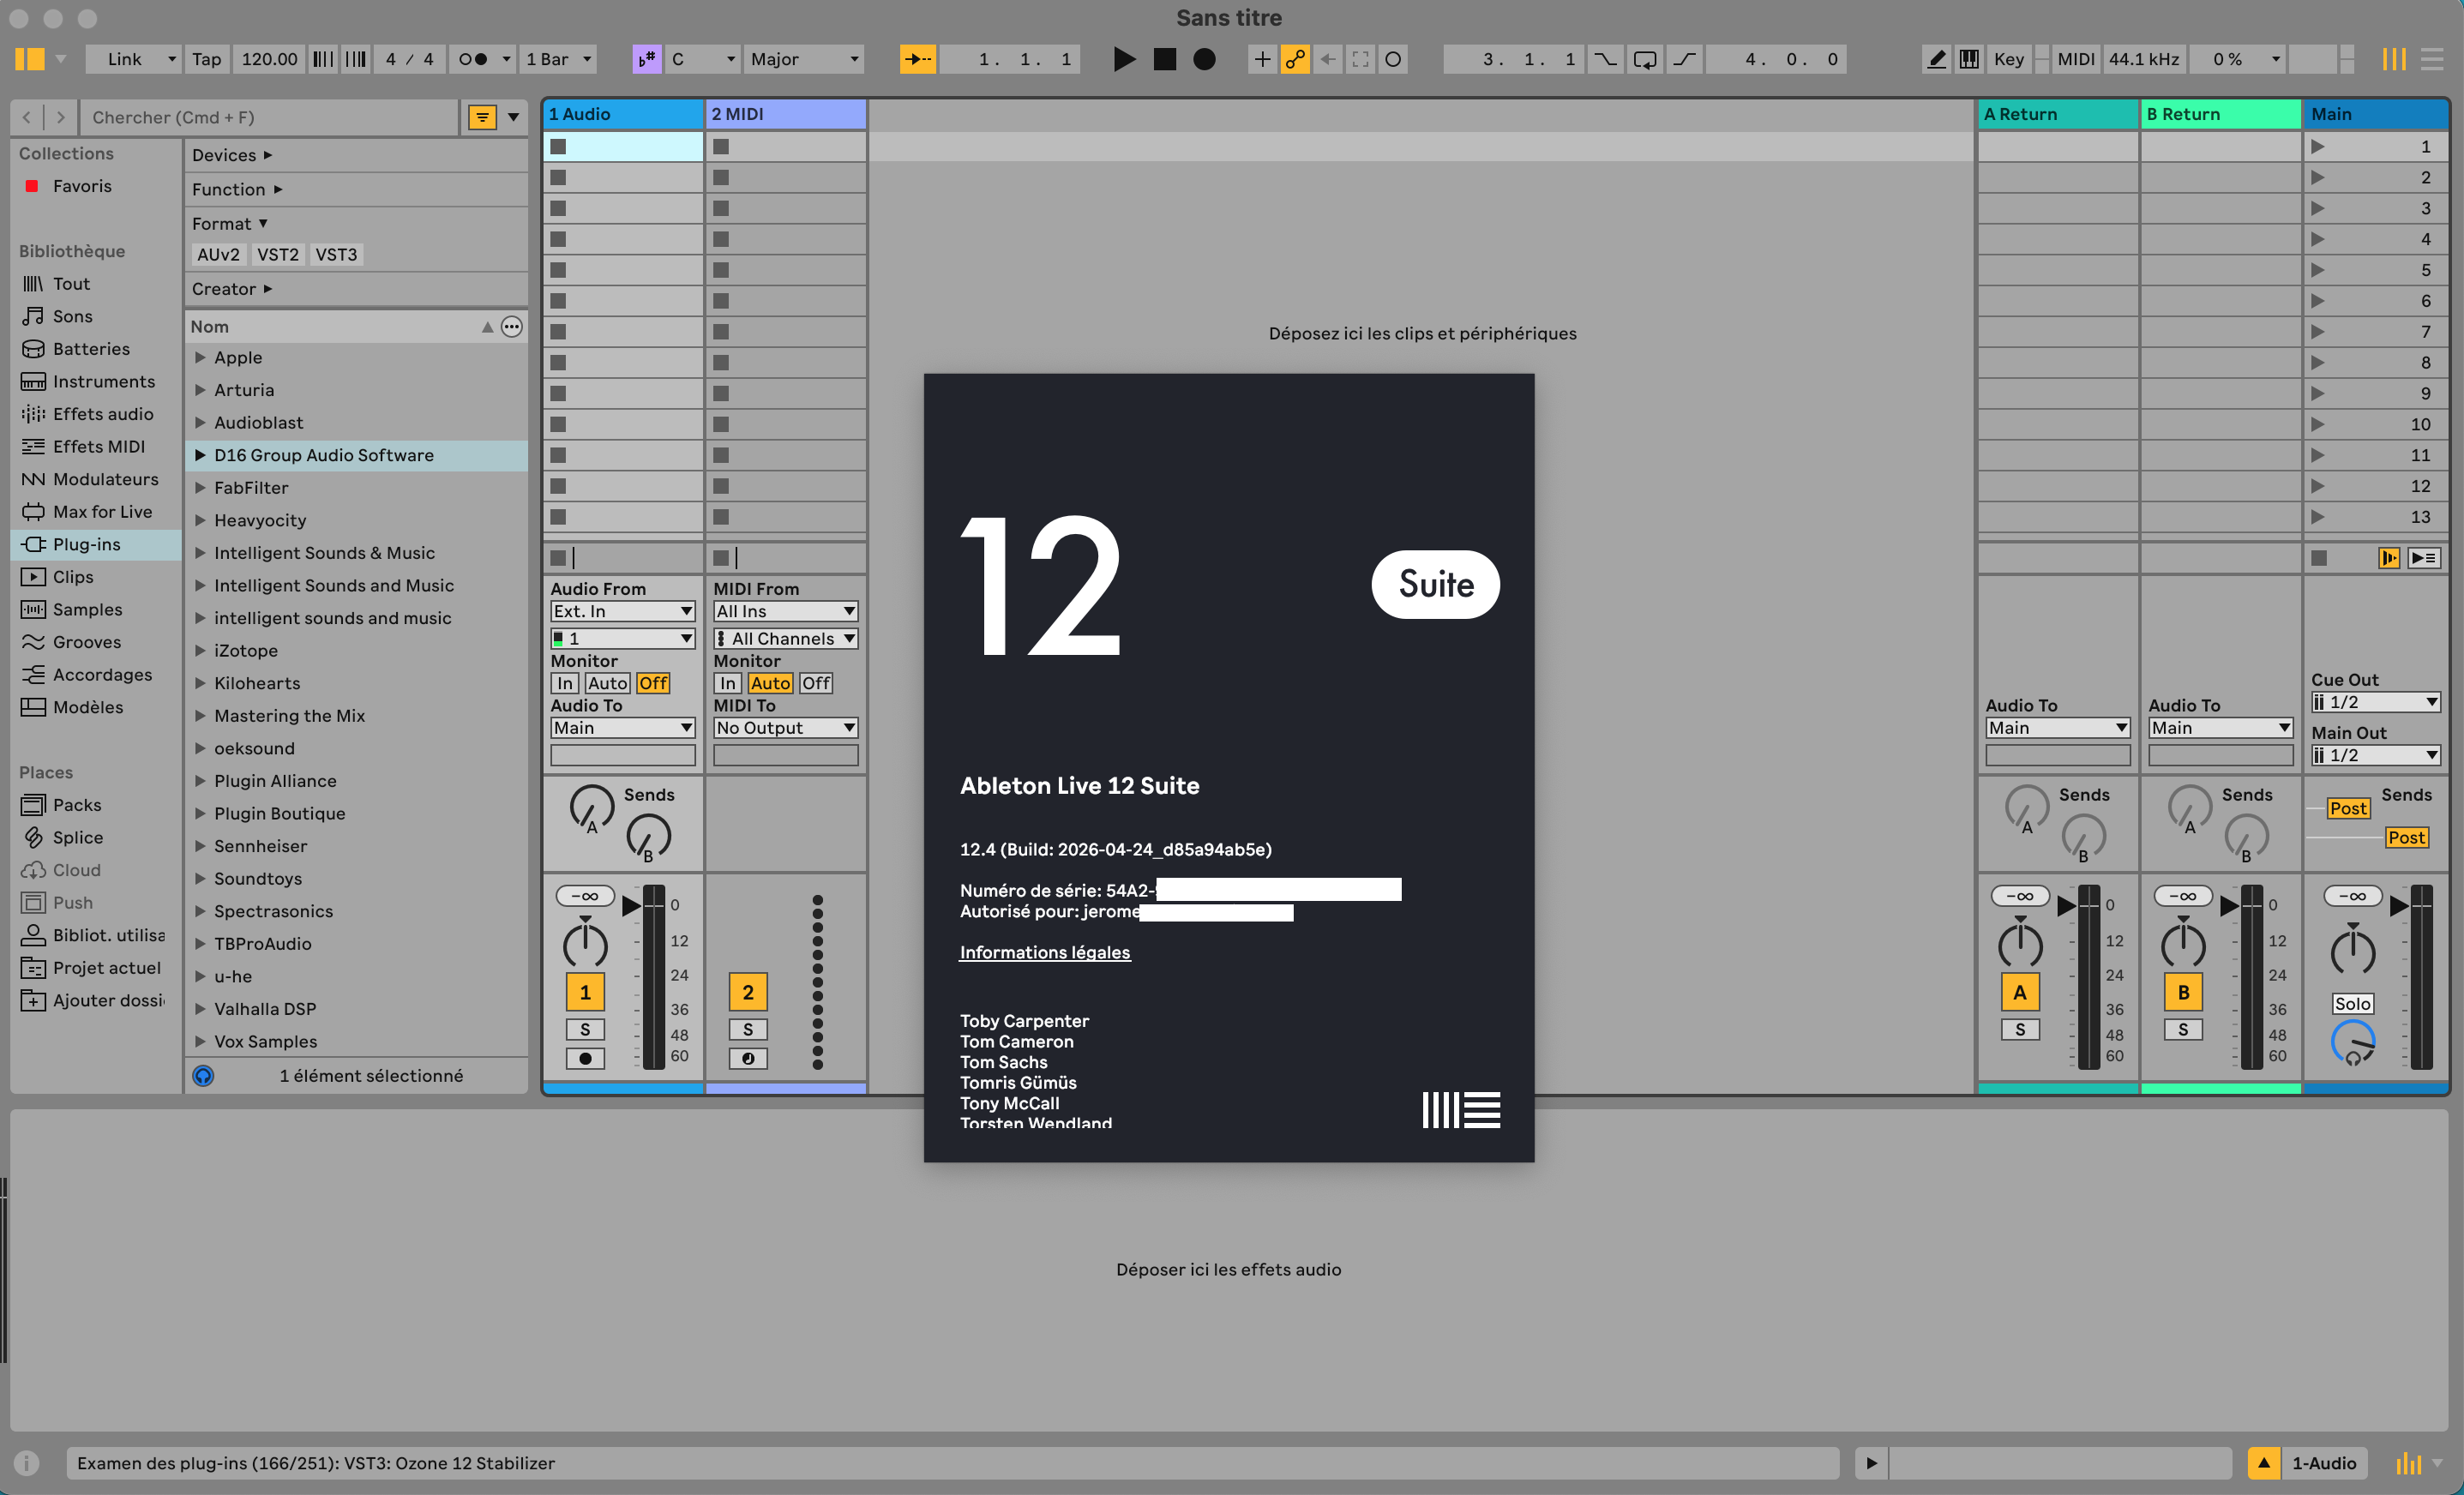The image size is (2464, 1495).
Task: Click the Arrangement Record button
Action: (x=1204, y=59)
